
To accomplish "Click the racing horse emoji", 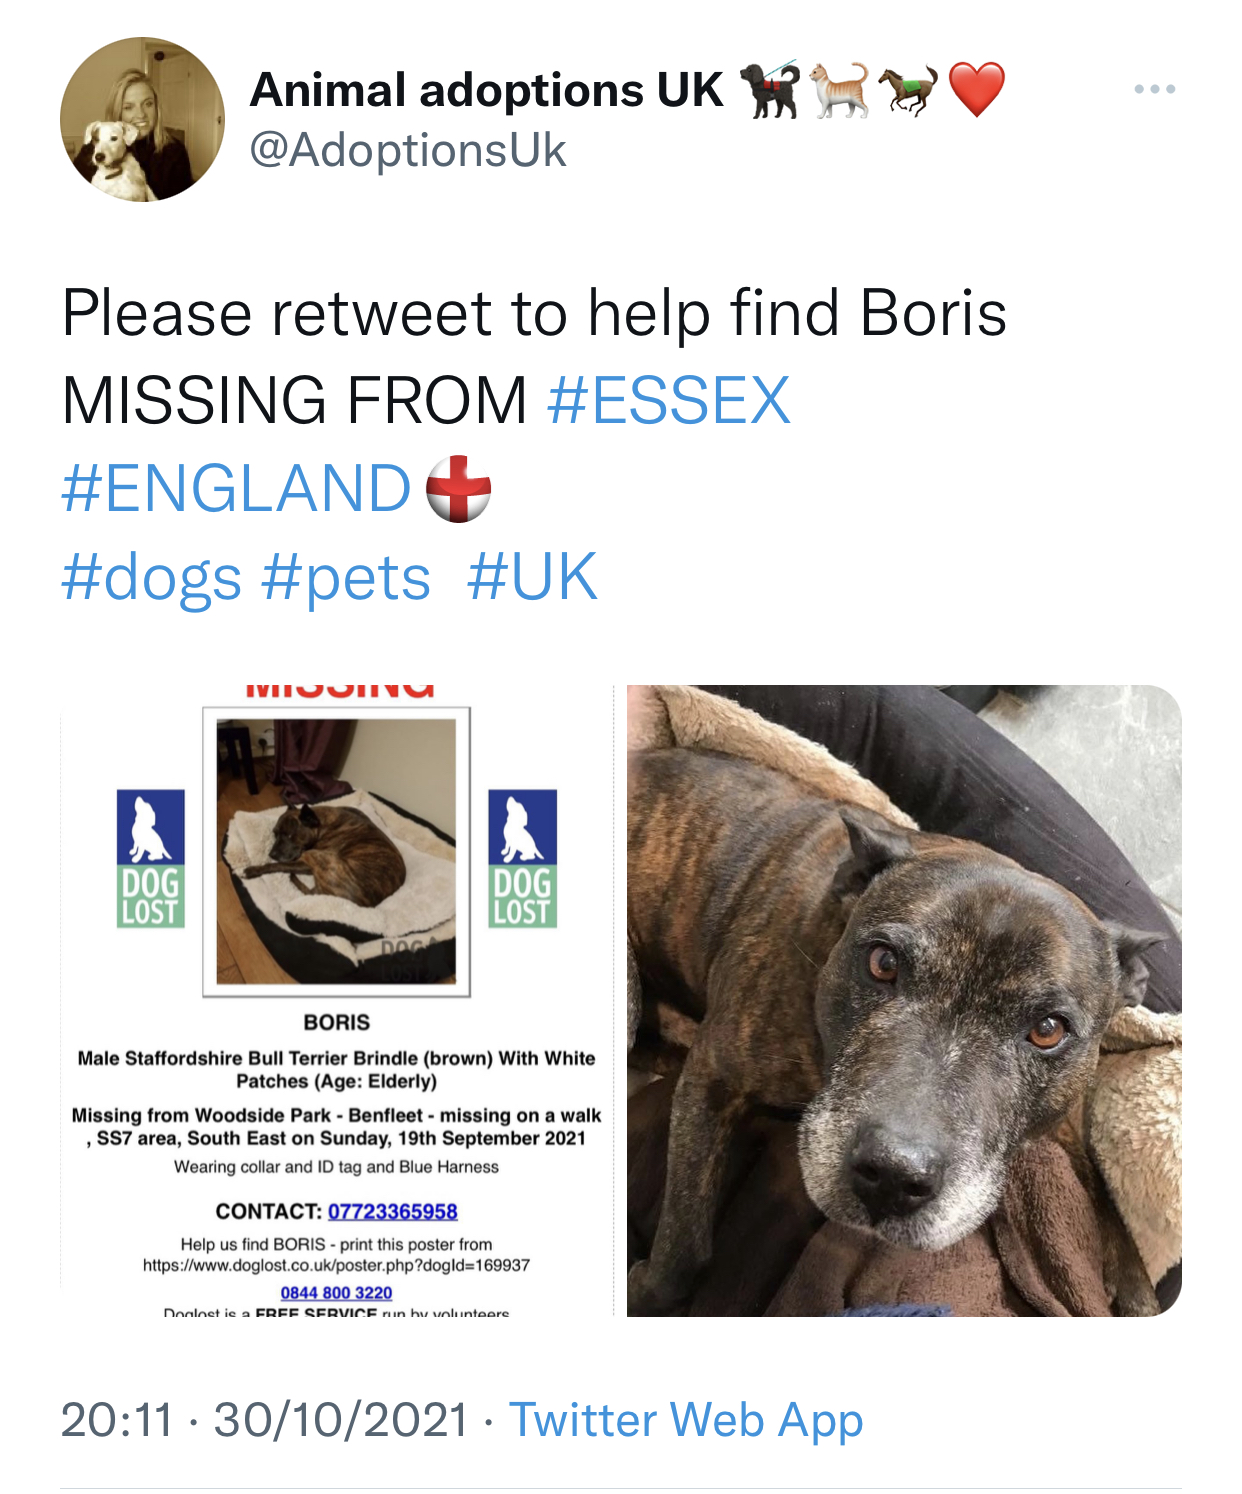I will 908,90.
